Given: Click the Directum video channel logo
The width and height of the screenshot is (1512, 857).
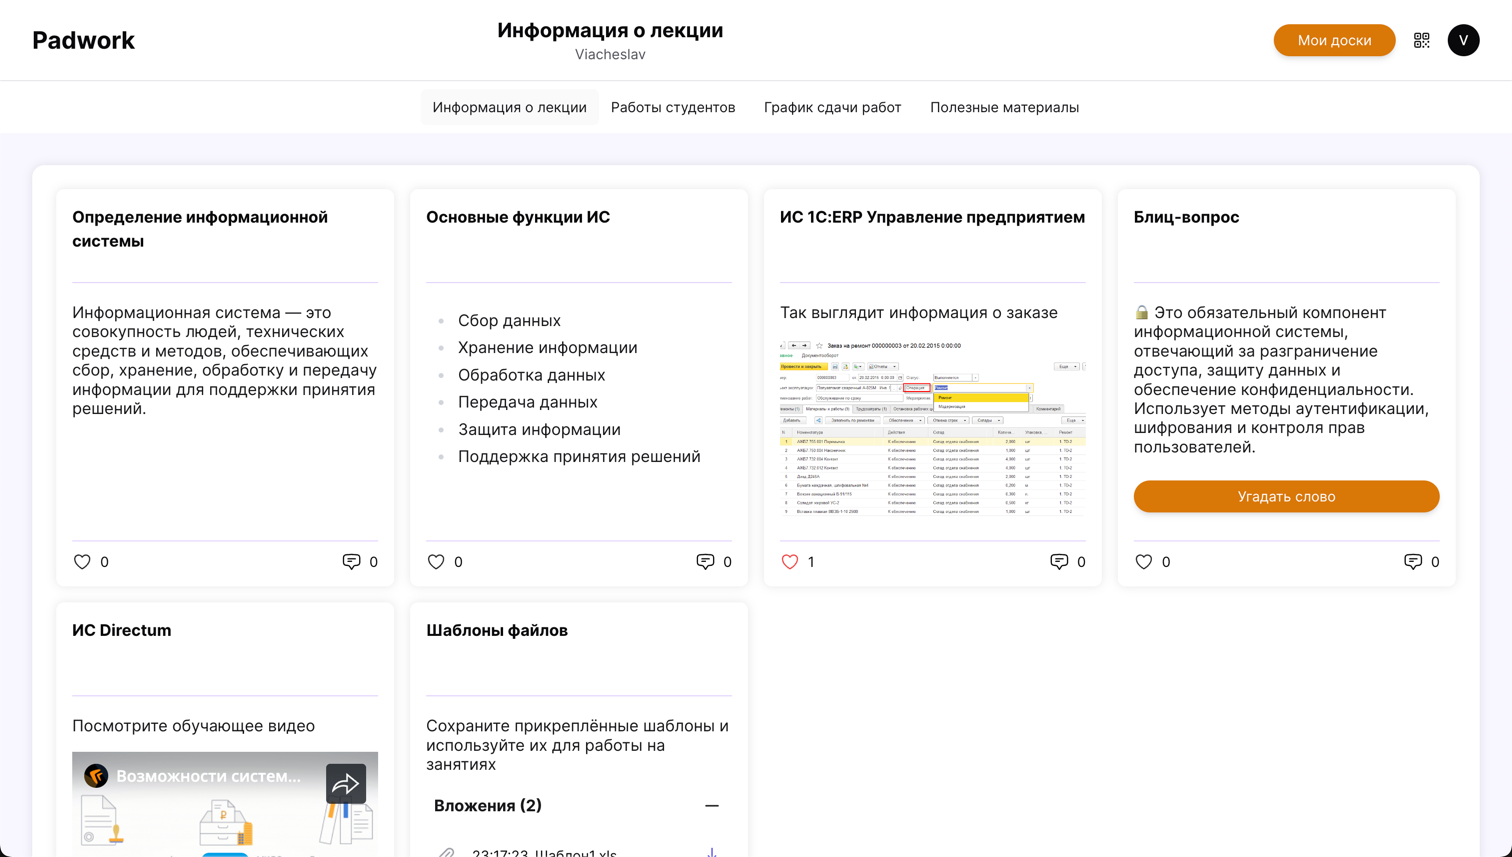Looking at the screenshot, I should pyautogui.click(x=96, y=776).
